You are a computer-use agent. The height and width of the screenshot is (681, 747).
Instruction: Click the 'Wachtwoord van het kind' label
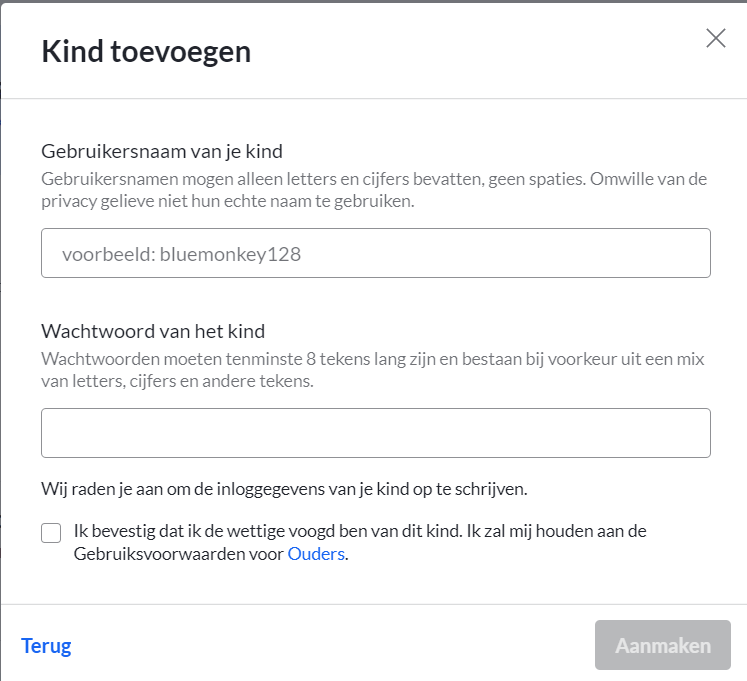tap(153, 331)
